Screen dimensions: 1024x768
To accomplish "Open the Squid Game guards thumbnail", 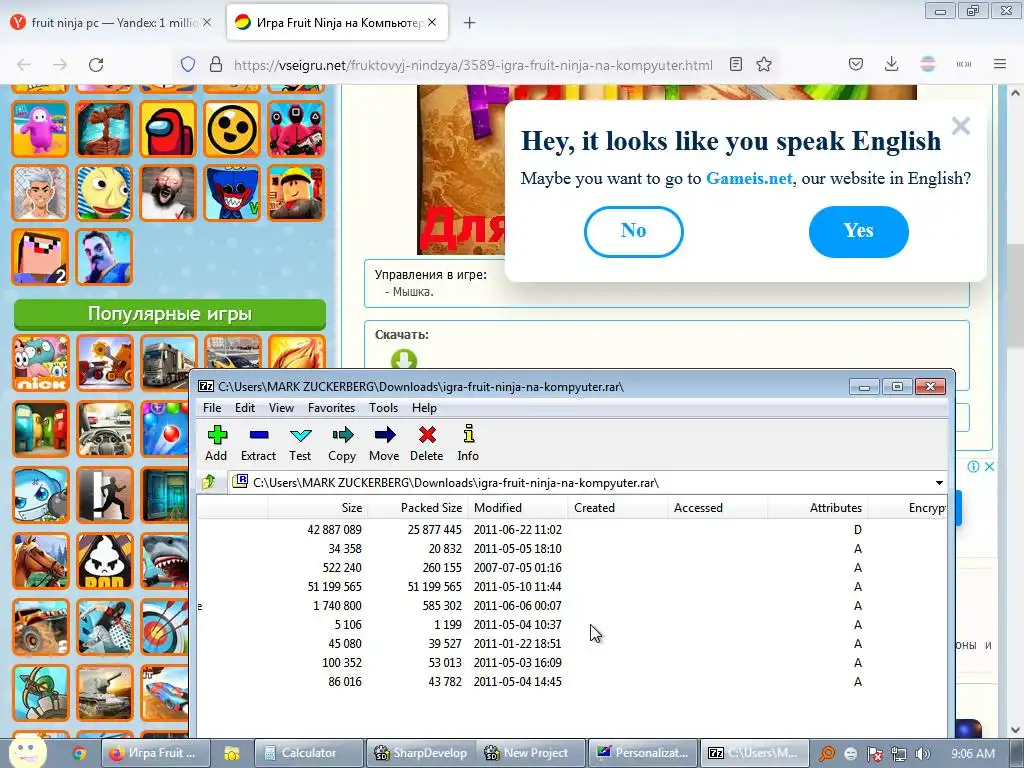I will pyautogui.click(x=296, y=129).
